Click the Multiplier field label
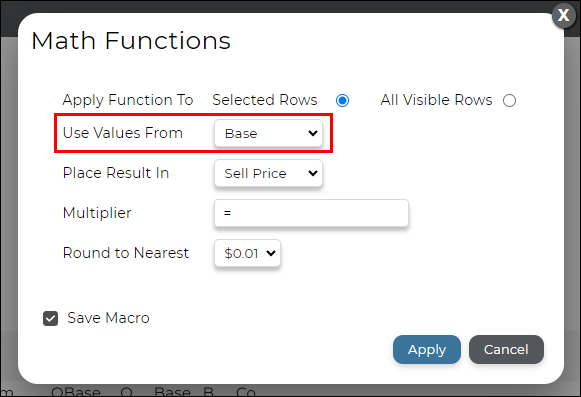This screenshot has width=581, height=397. tap(97, 213)
